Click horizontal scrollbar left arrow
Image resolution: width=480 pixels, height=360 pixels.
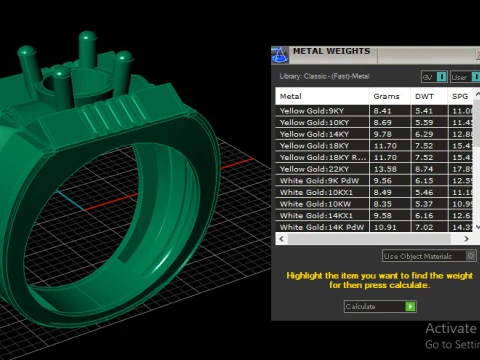click(x=282, y=239)
